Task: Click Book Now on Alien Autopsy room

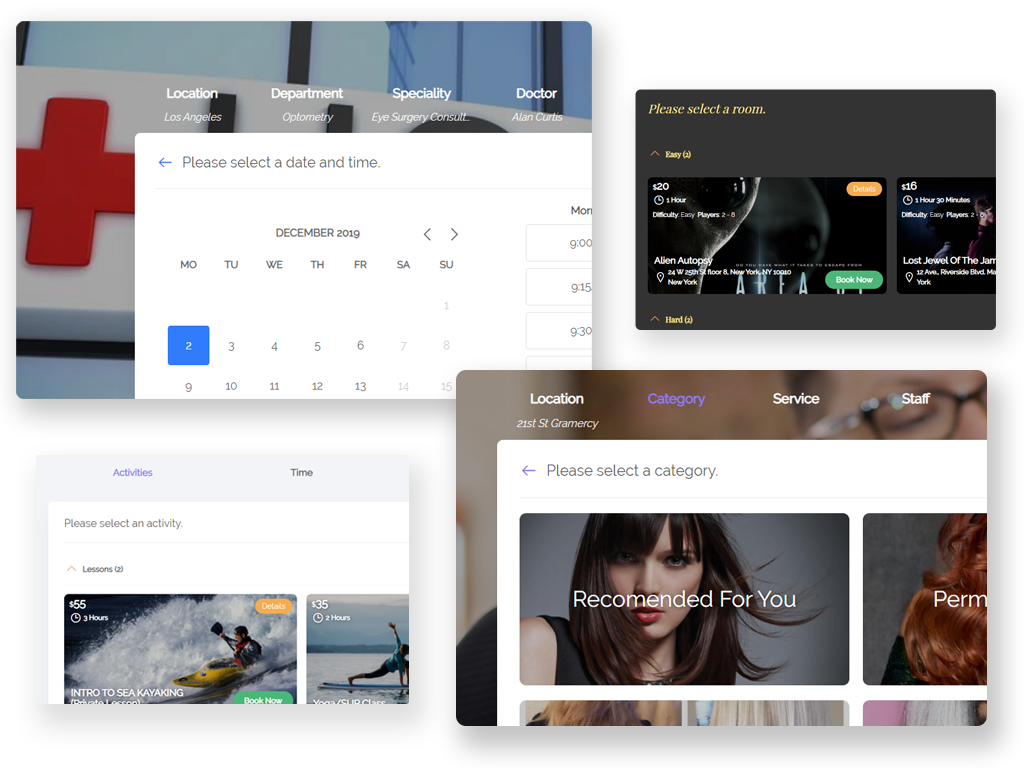Action: click(x=854, y=280)
